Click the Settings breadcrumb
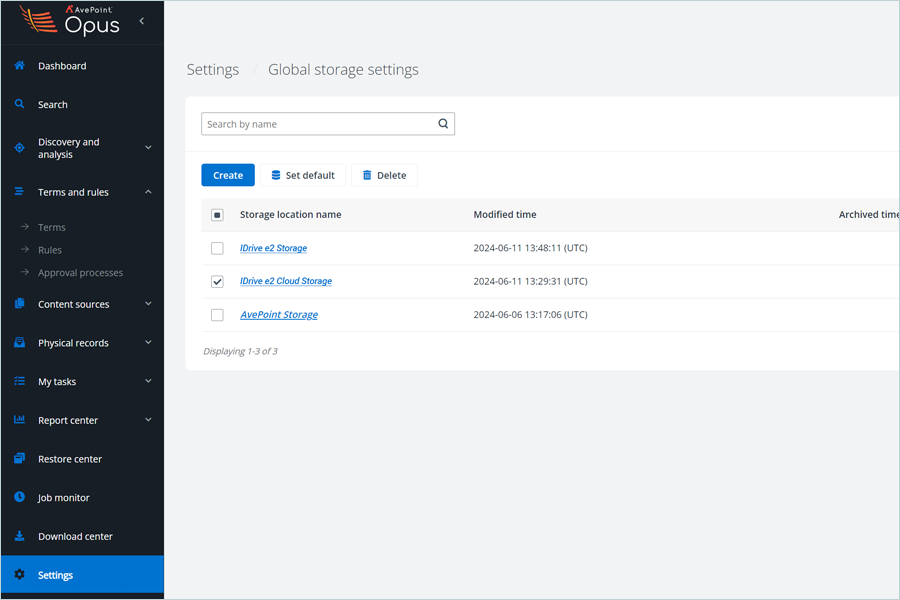This screenshot has height=600, width=900. pos(213,69)
